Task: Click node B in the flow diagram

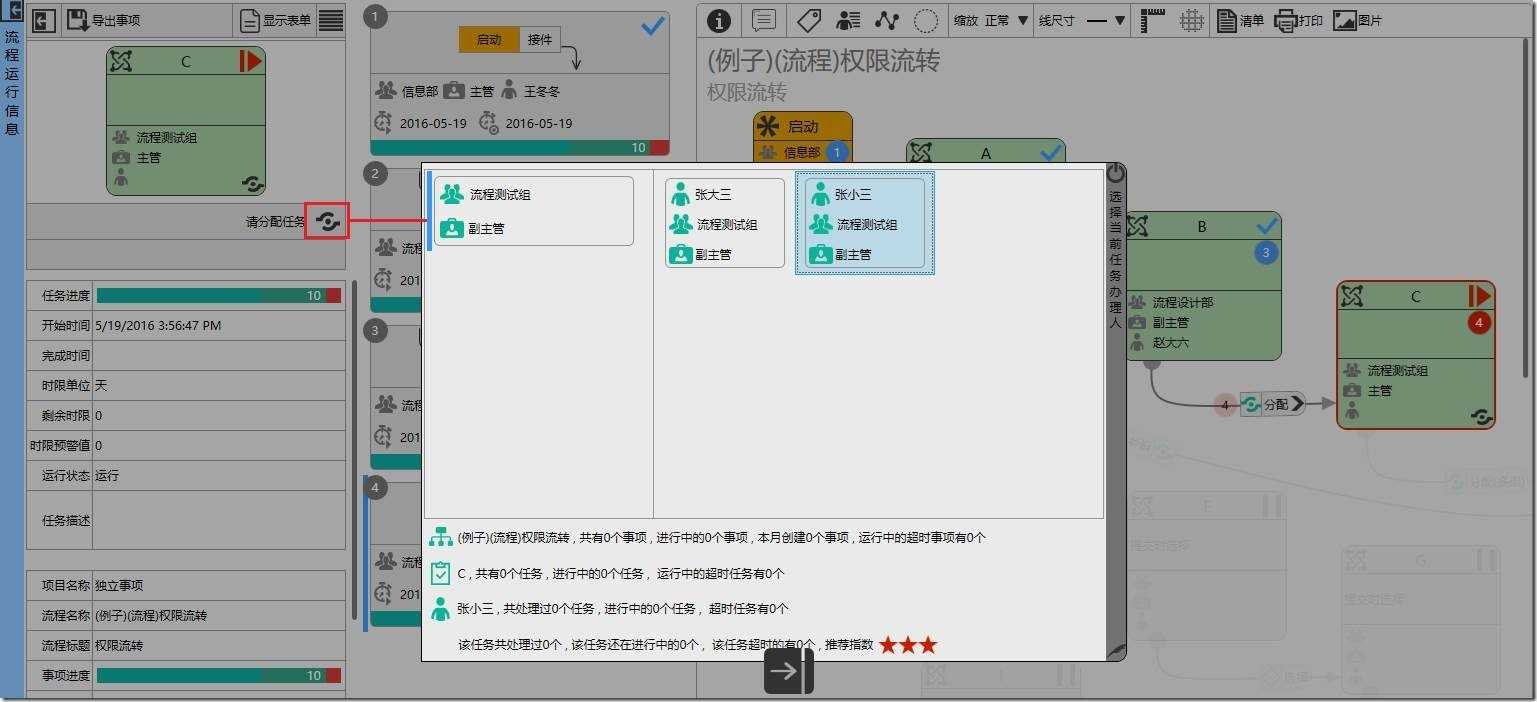Action: pos(1203,286)
